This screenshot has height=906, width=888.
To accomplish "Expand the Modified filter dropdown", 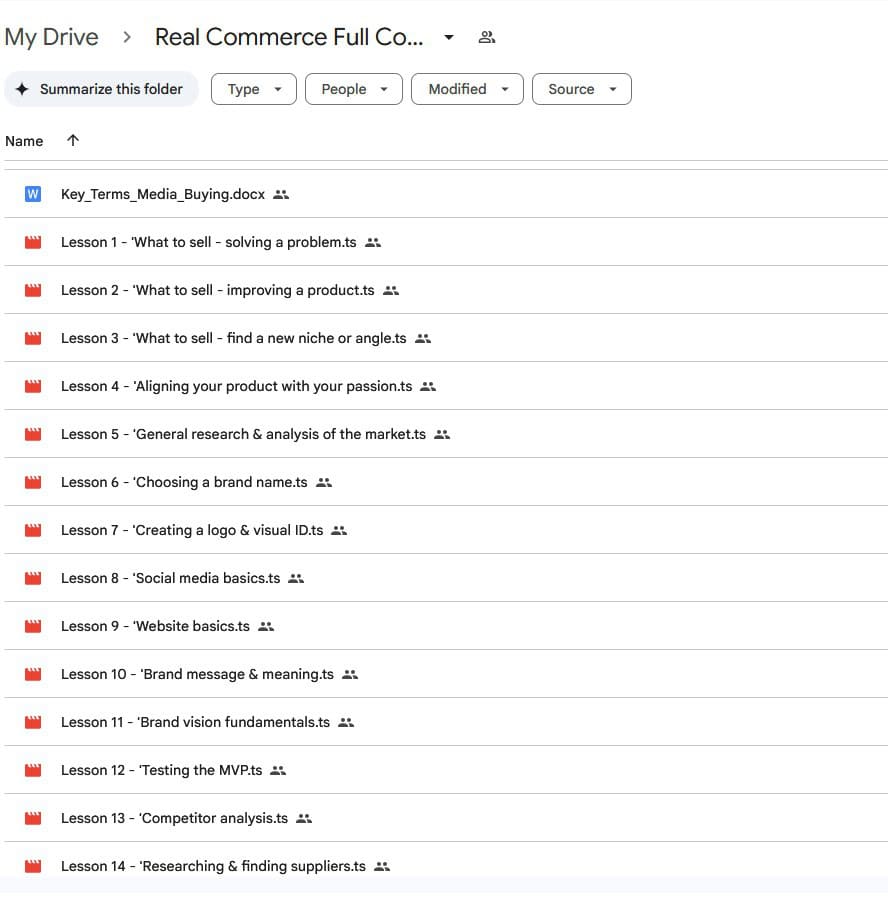I will [x=468, y=89].
